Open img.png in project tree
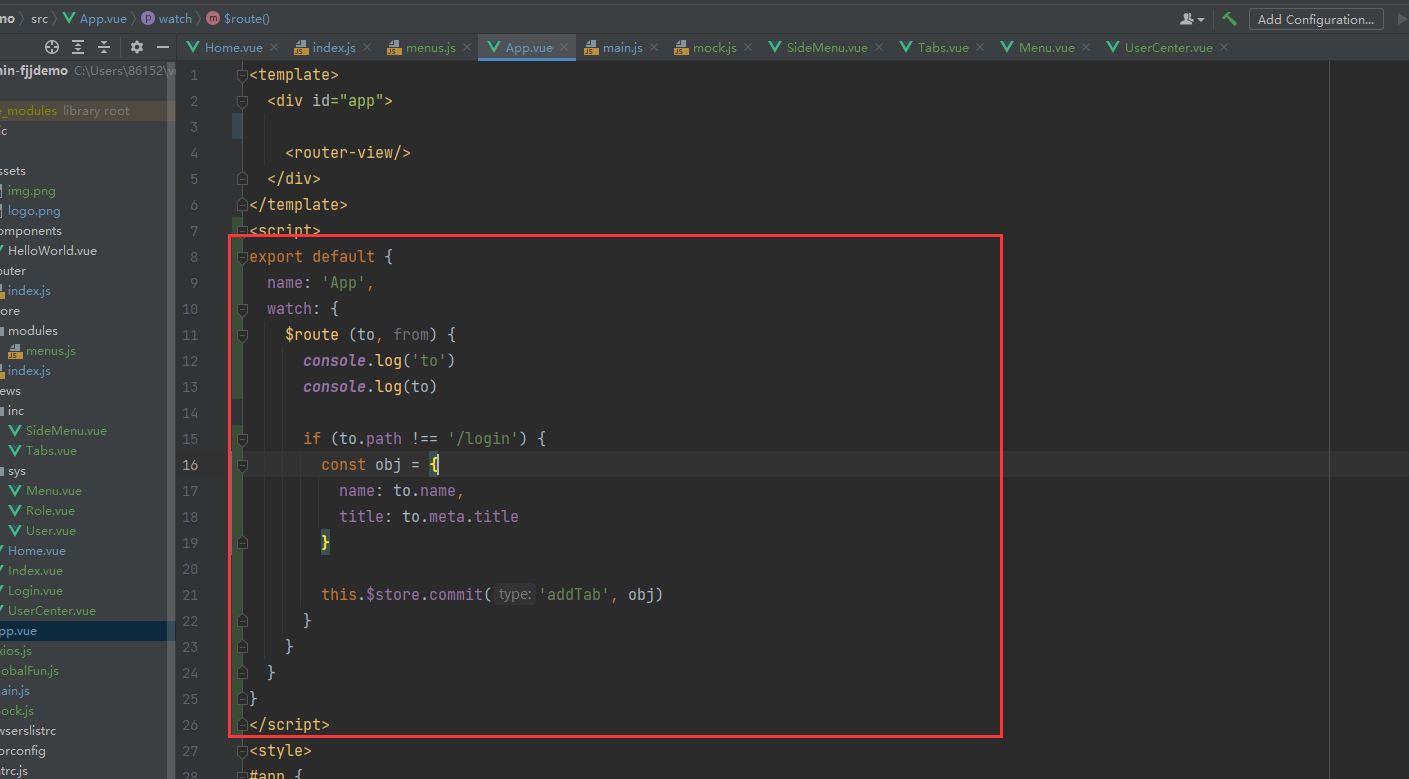 point(31,191)
